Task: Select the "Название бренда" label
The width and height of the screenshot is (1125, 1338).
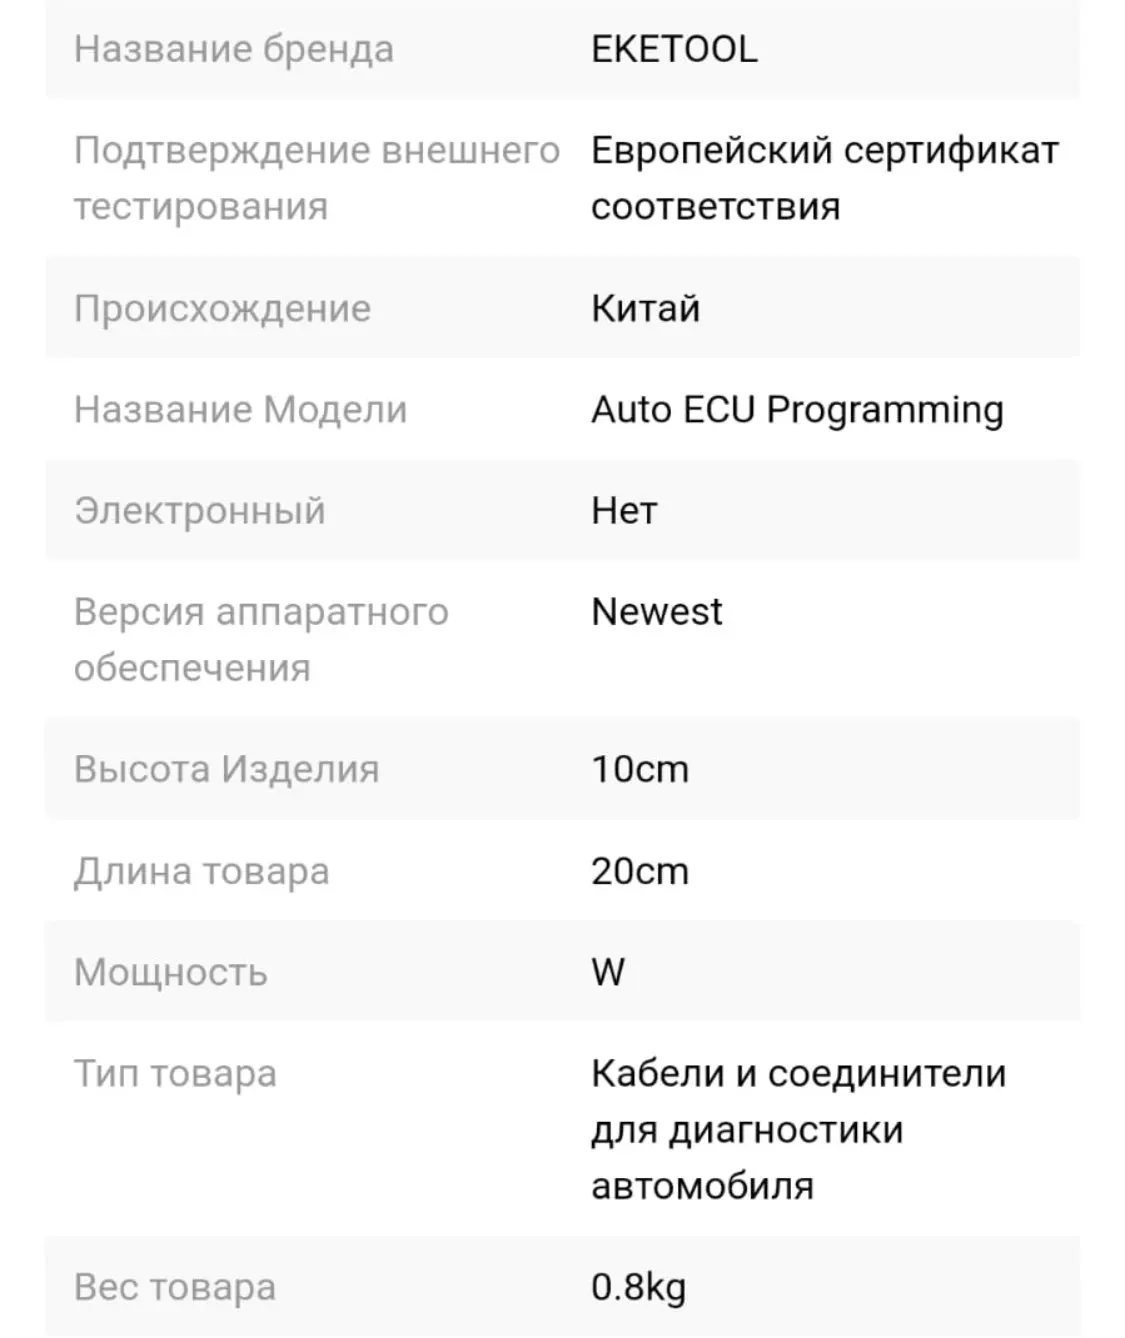Action: (234, 49)
